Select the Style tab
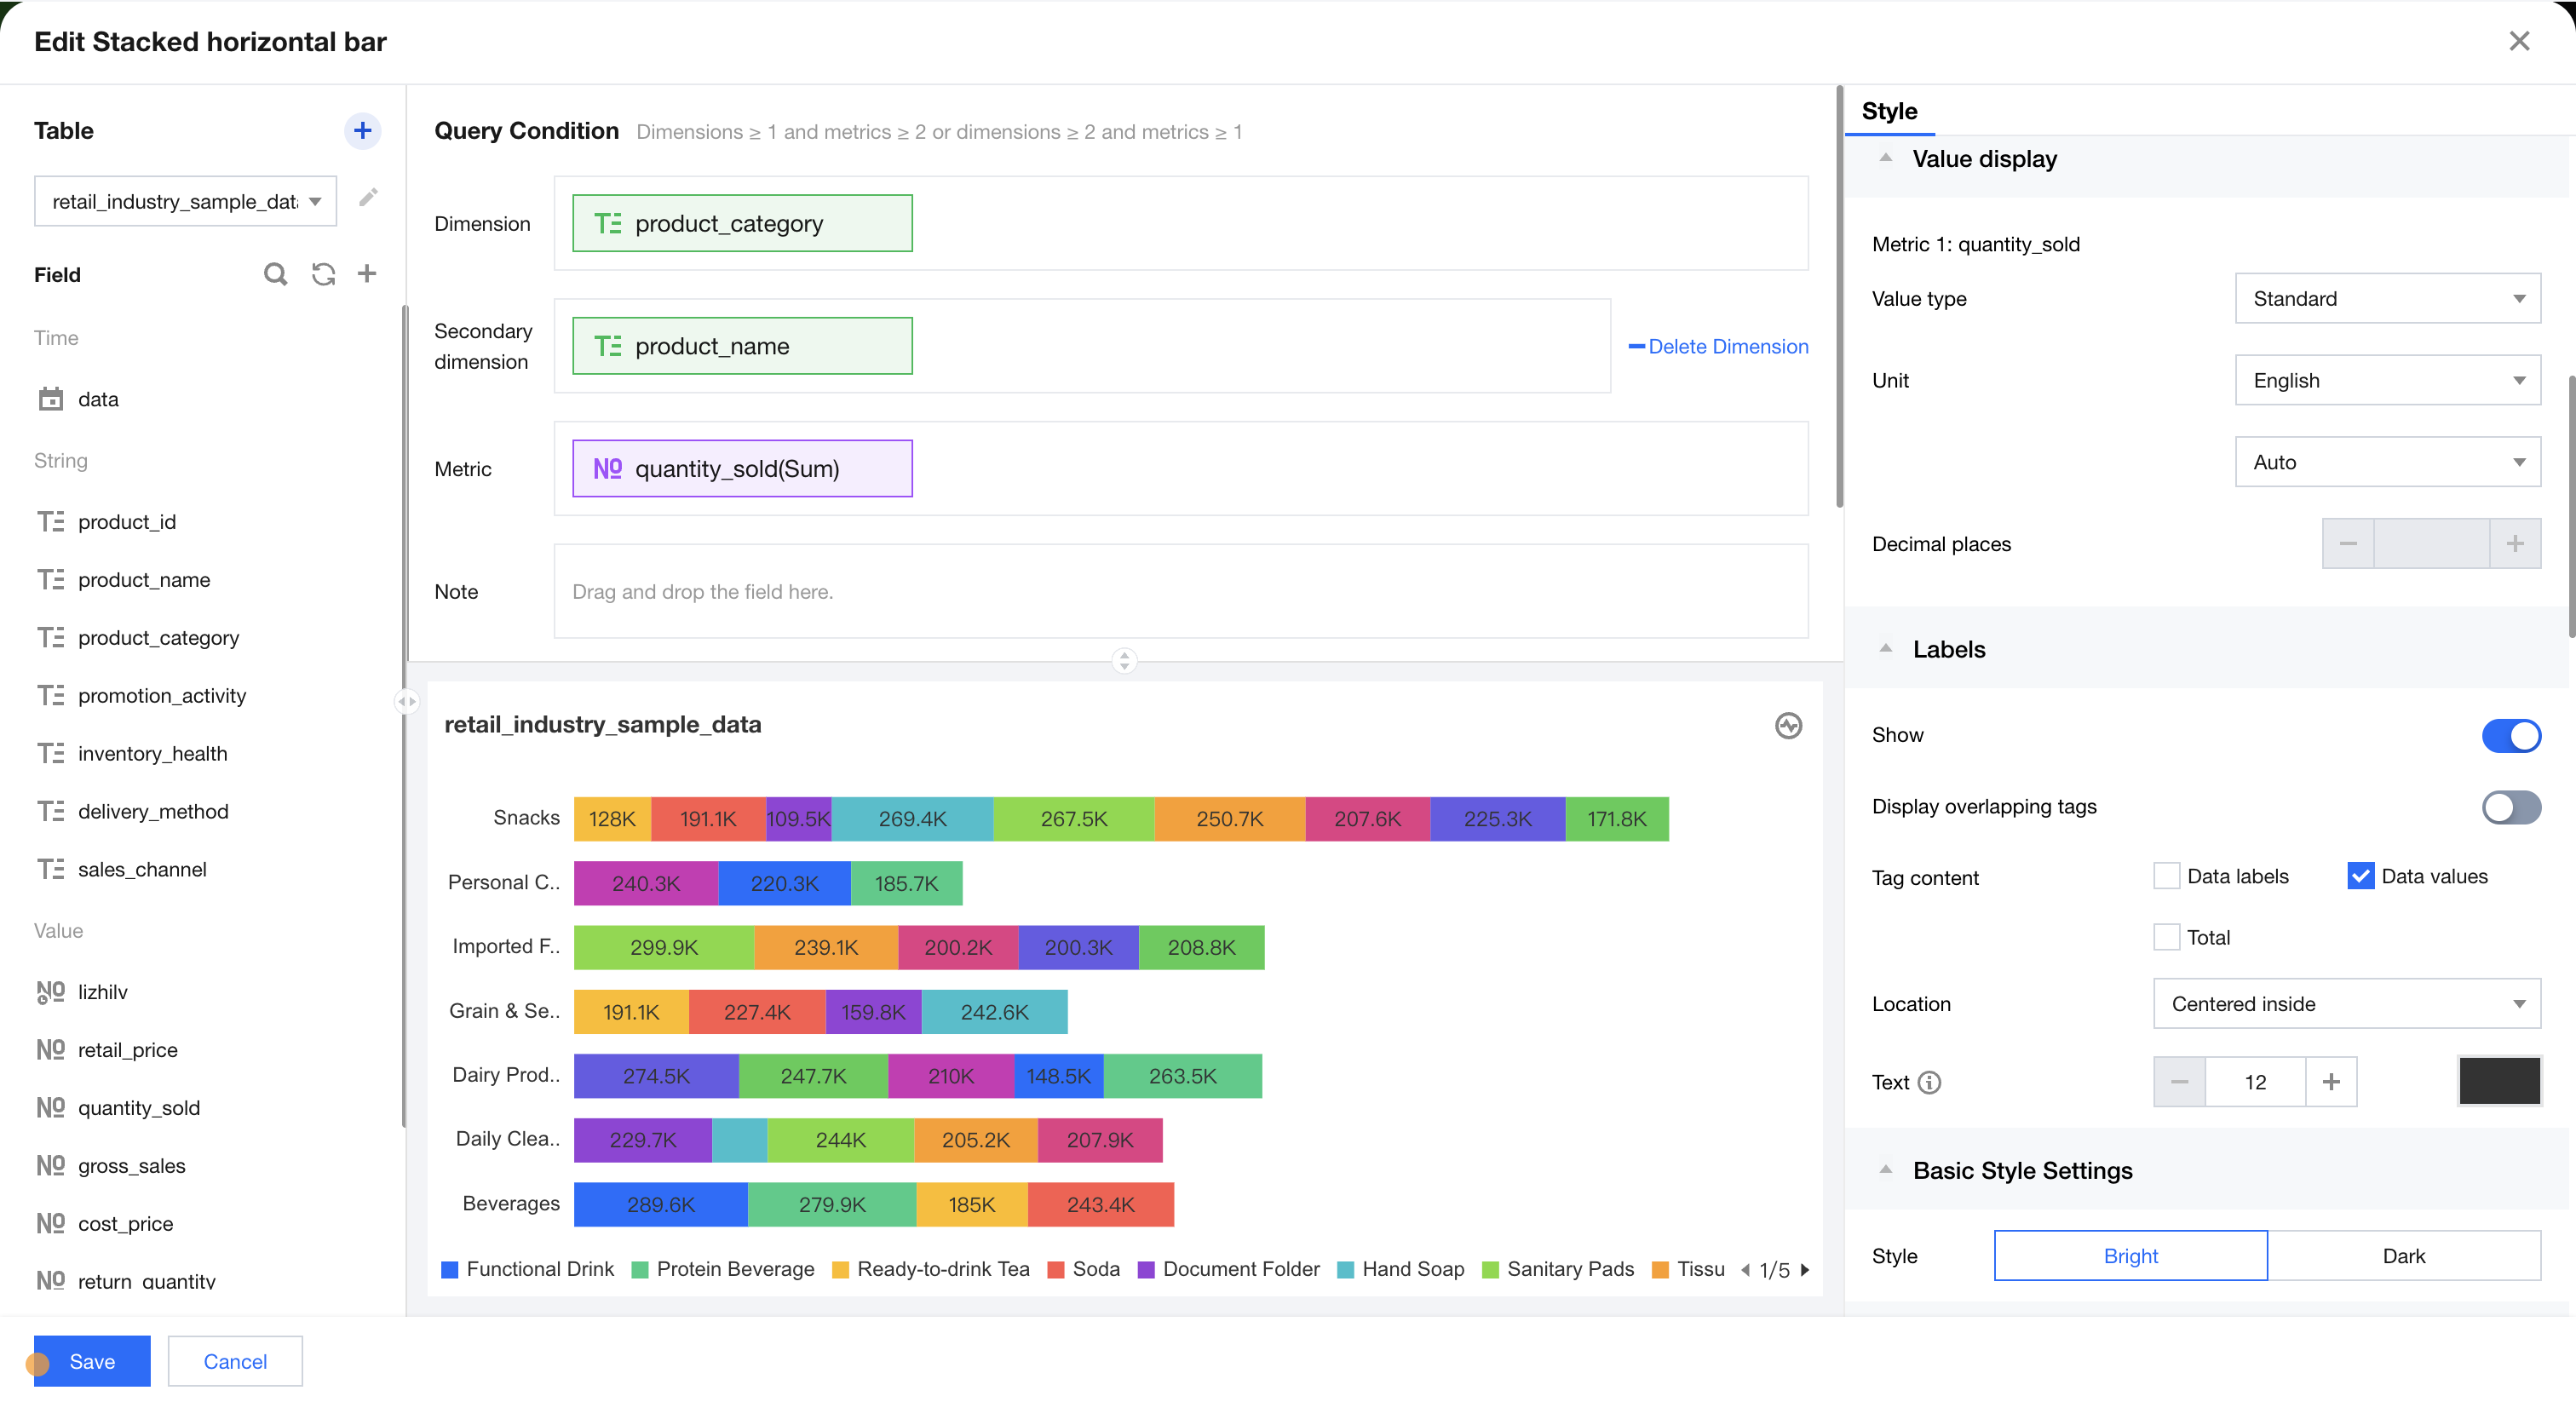 (x=1889, y=111)
